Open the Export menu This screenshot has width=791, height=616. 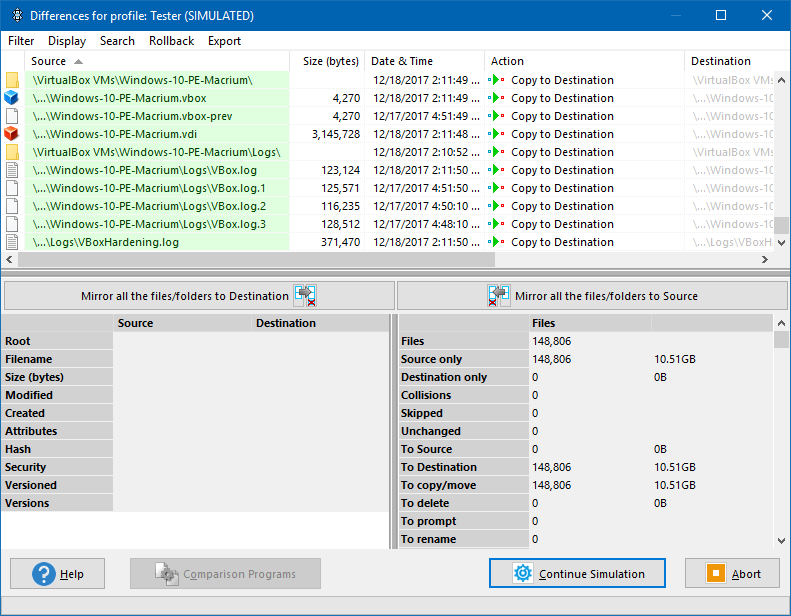click(224, 41)
